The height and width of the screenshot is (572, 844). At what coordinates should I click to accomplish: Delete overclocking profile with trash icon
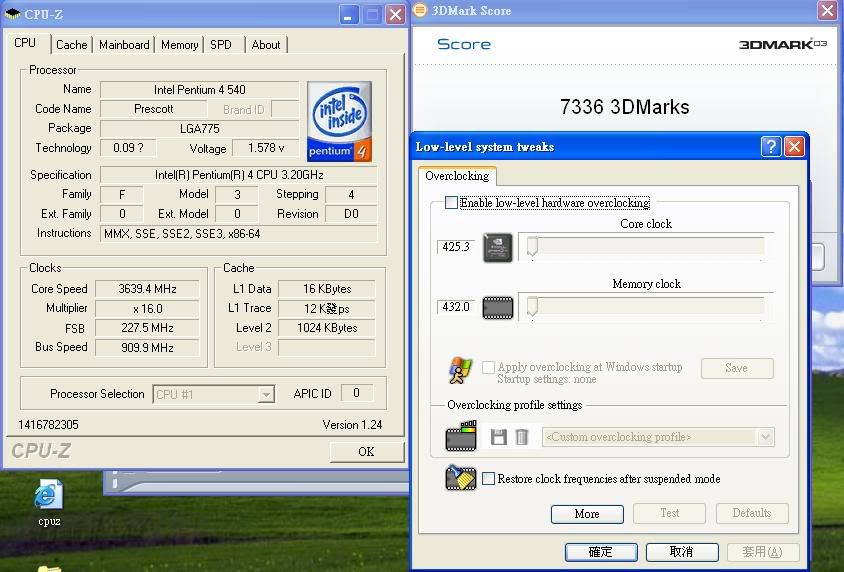click(x=522, y=437)
